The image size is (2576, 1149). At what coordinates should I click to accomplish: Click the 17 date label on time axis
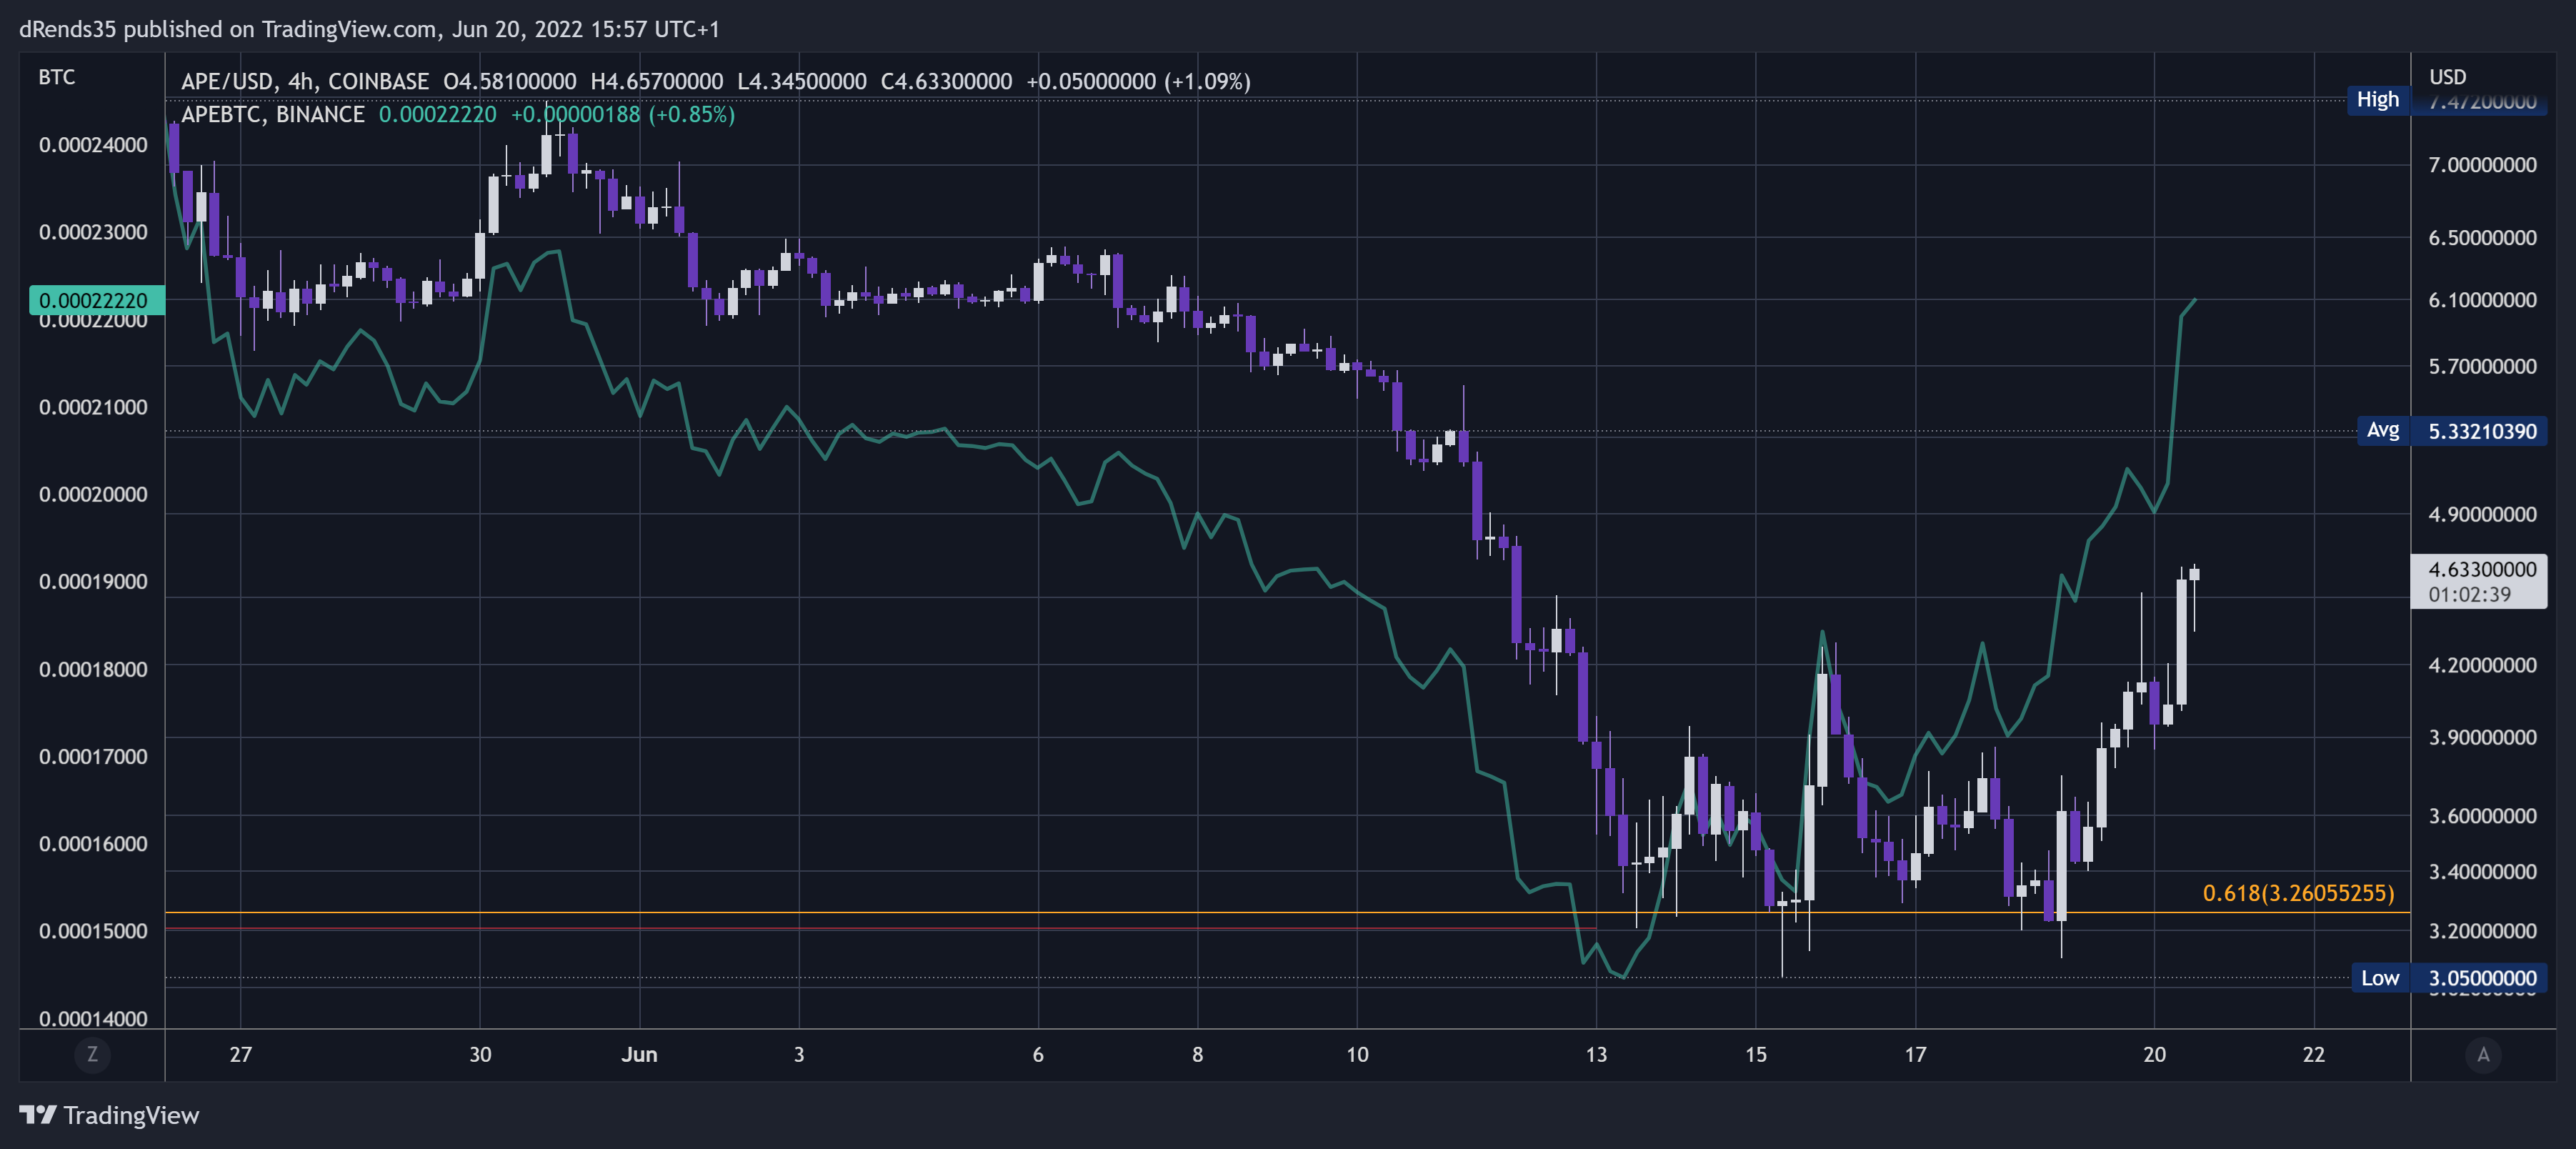coord(1915,1054)
